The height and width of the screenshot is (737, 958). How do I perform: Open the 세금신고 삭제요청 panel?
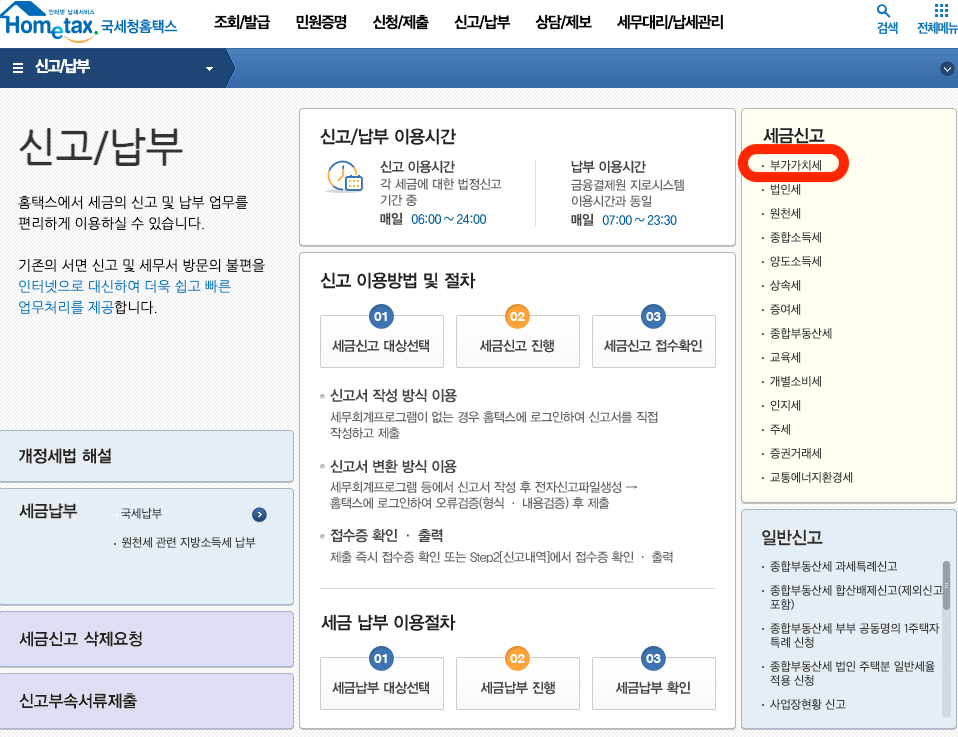146,639
